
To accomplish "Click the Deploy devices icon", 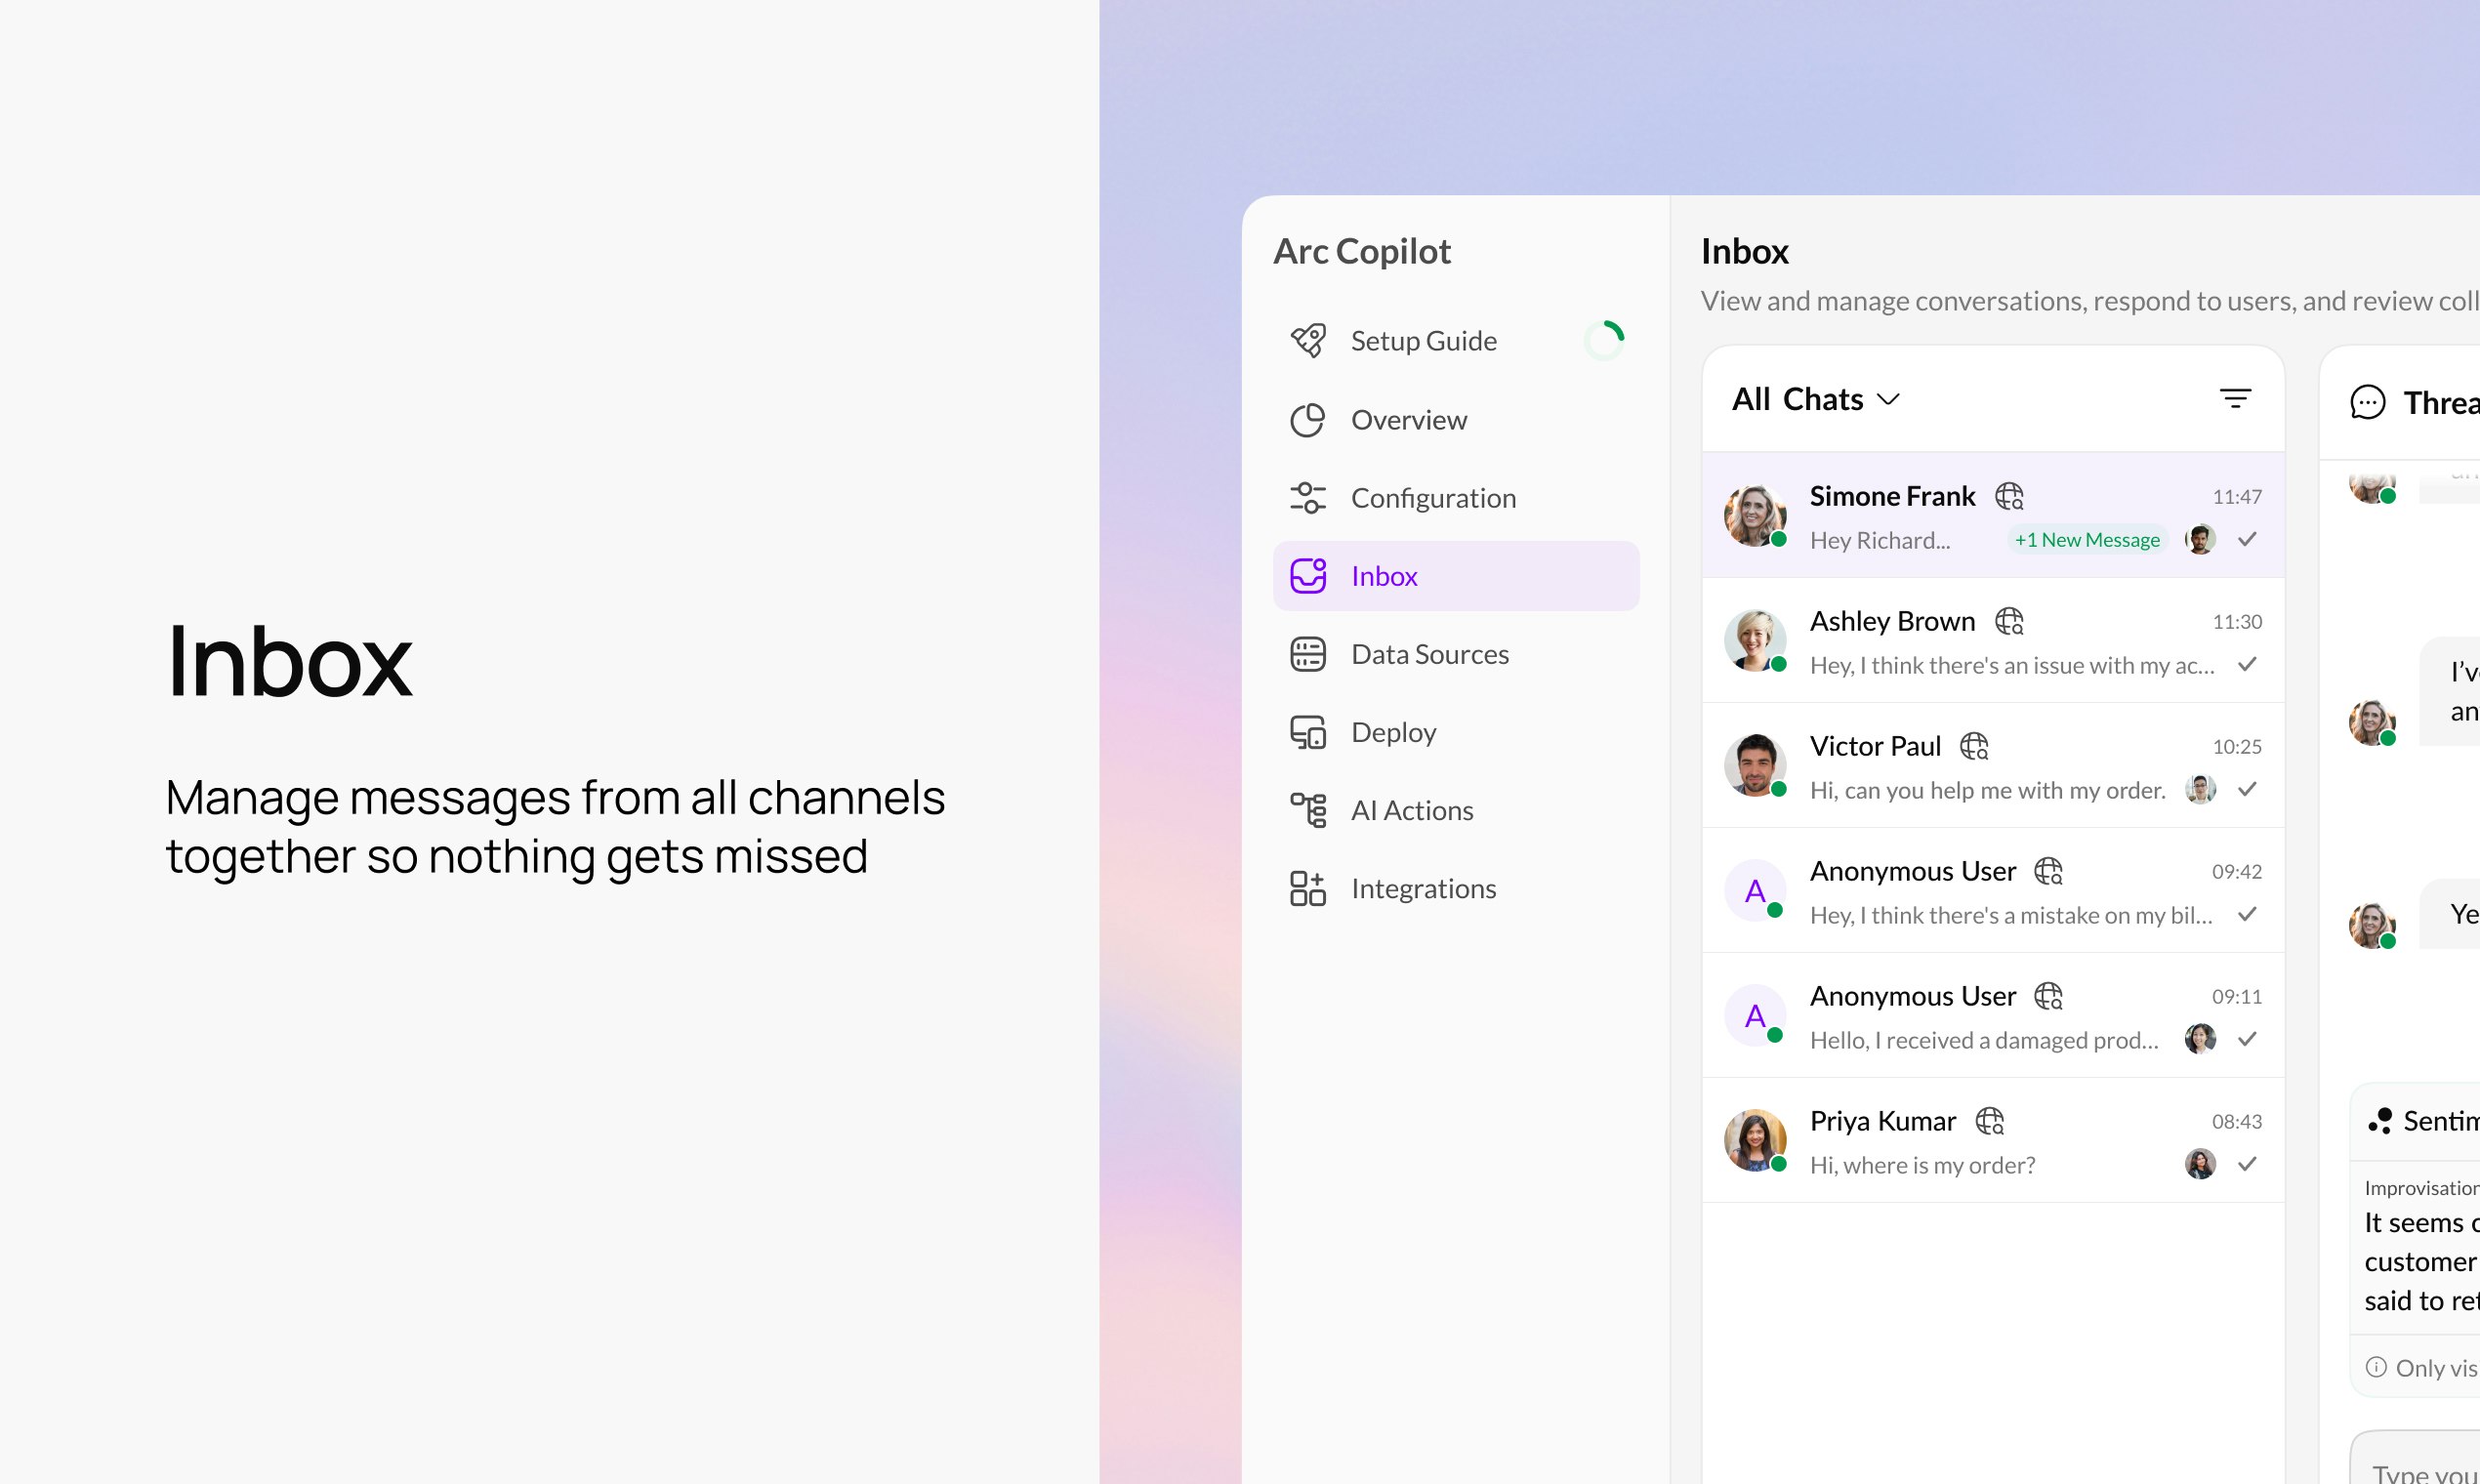I will click(1307, 732).
